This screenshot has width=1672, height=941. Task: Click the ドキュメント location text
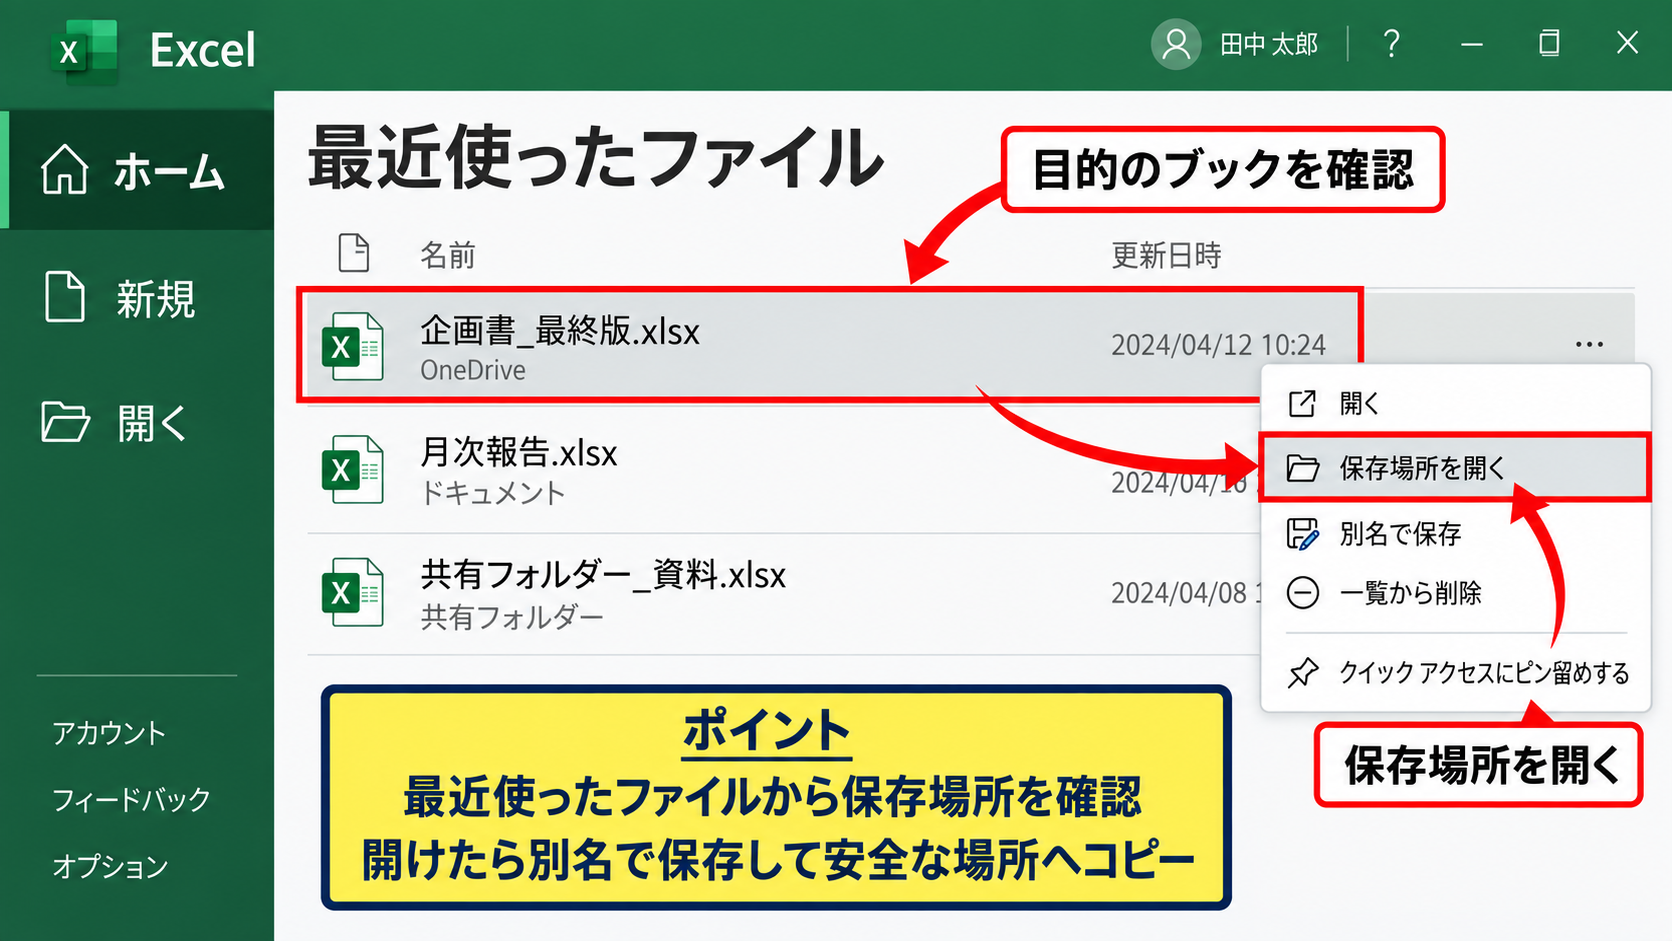[493, 493]
